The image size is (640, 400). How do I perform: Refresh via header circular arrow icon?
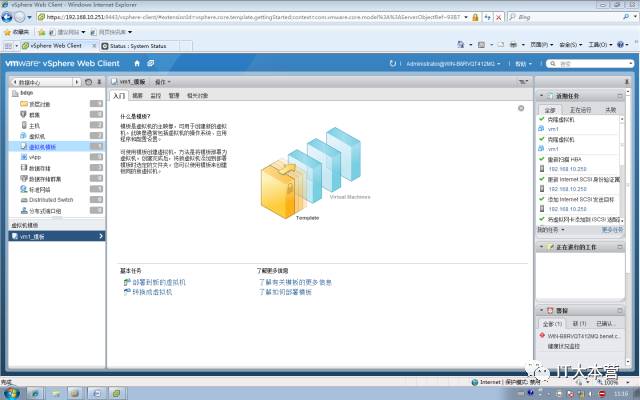pyautogui.click(x=393, y=64)
